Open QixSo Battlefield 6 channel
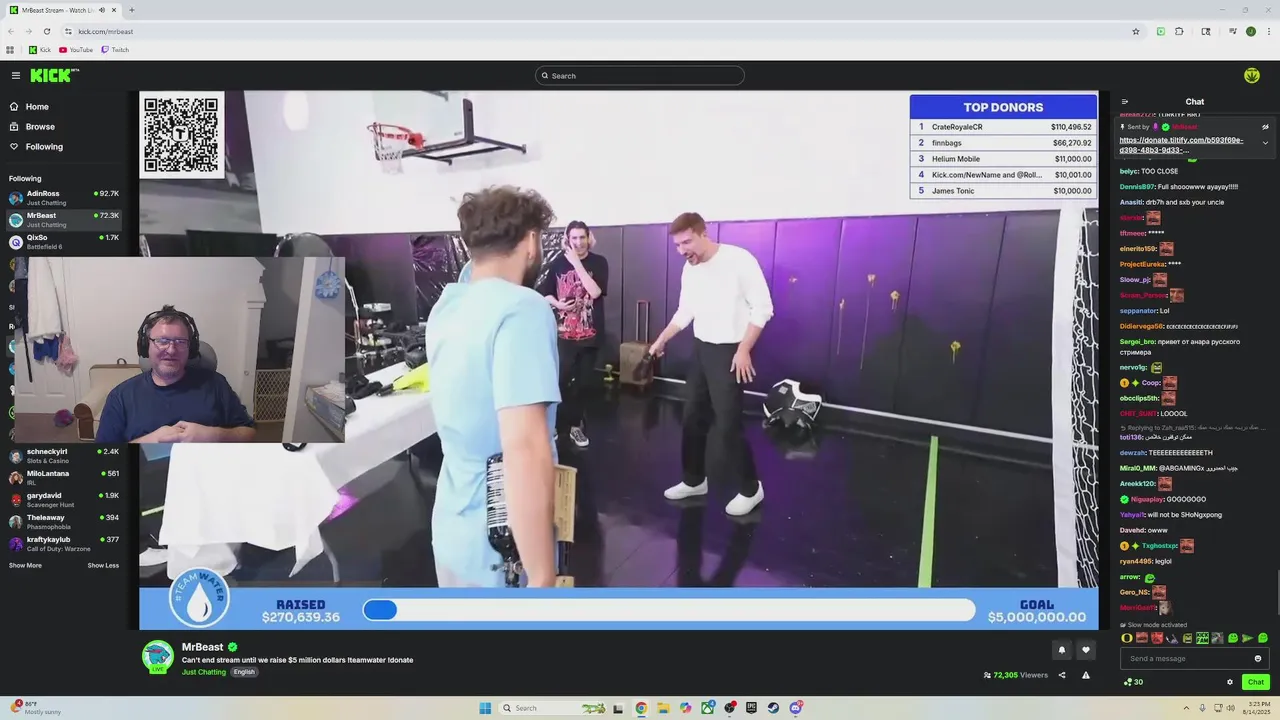The width and height of the screenshot is (1280, 720). [x=64, y=242]
